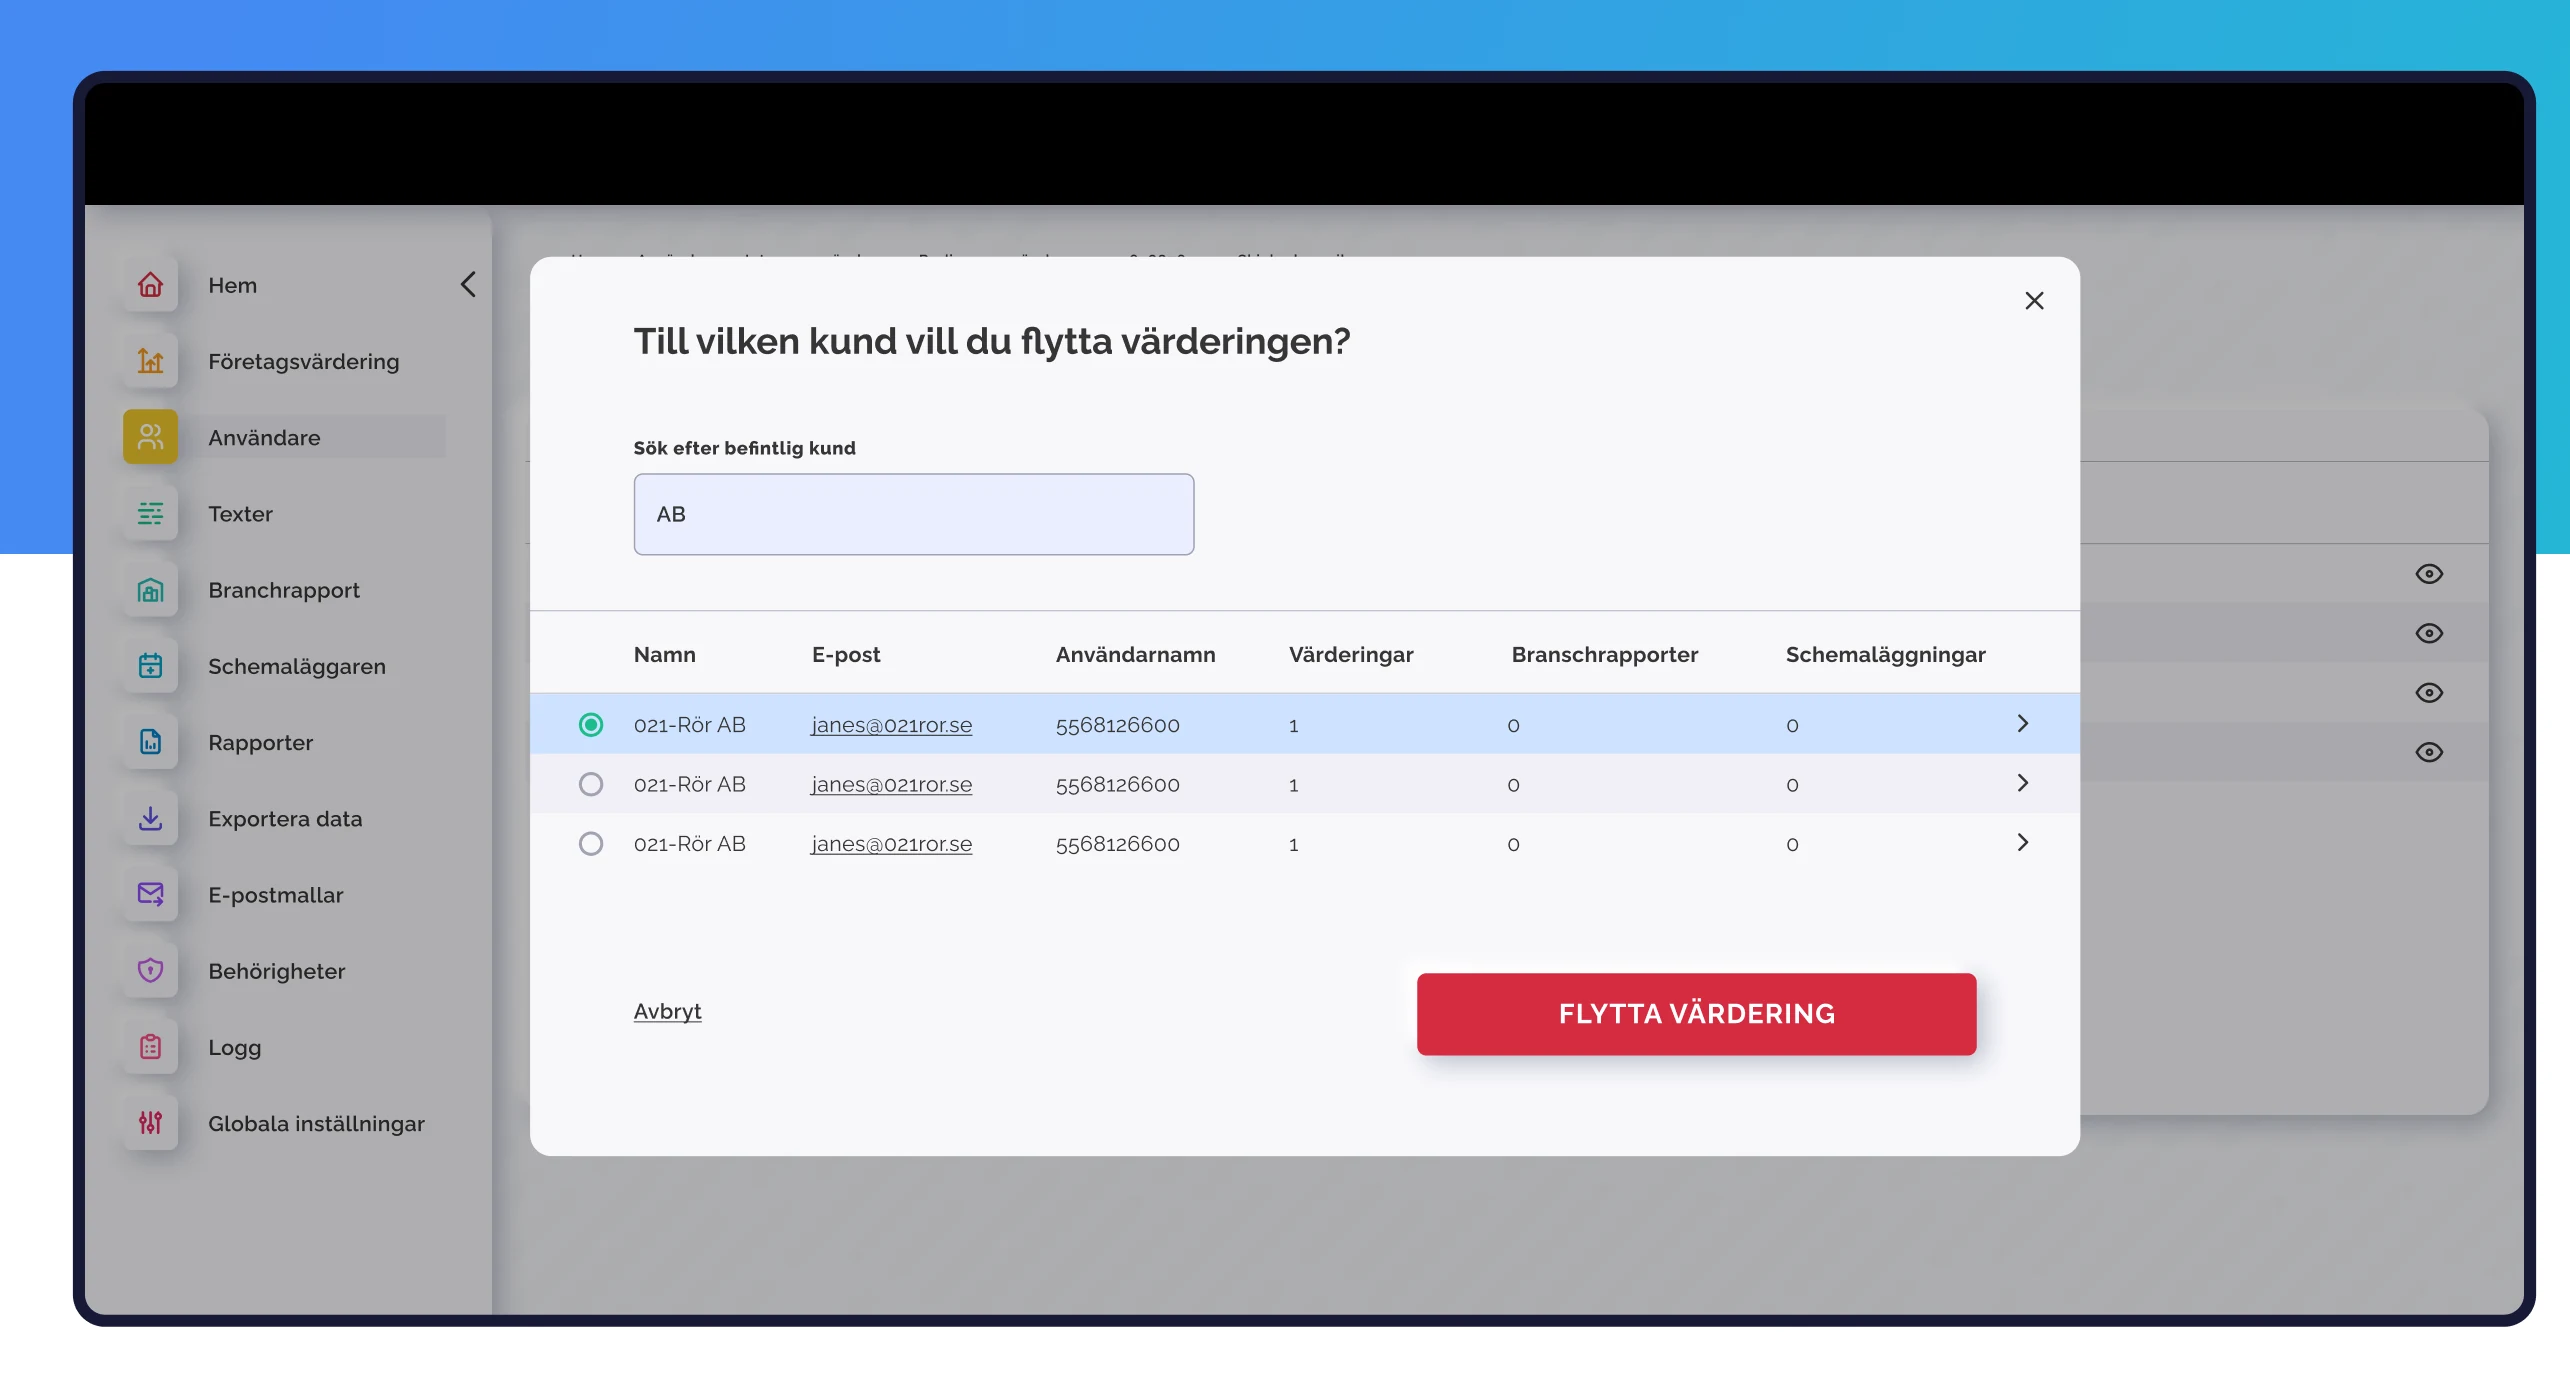Image resolution: width=2570 pixels, height=1380 pixels.
Task: Open Globala inställningar menu item
Action: point(316,1124)
